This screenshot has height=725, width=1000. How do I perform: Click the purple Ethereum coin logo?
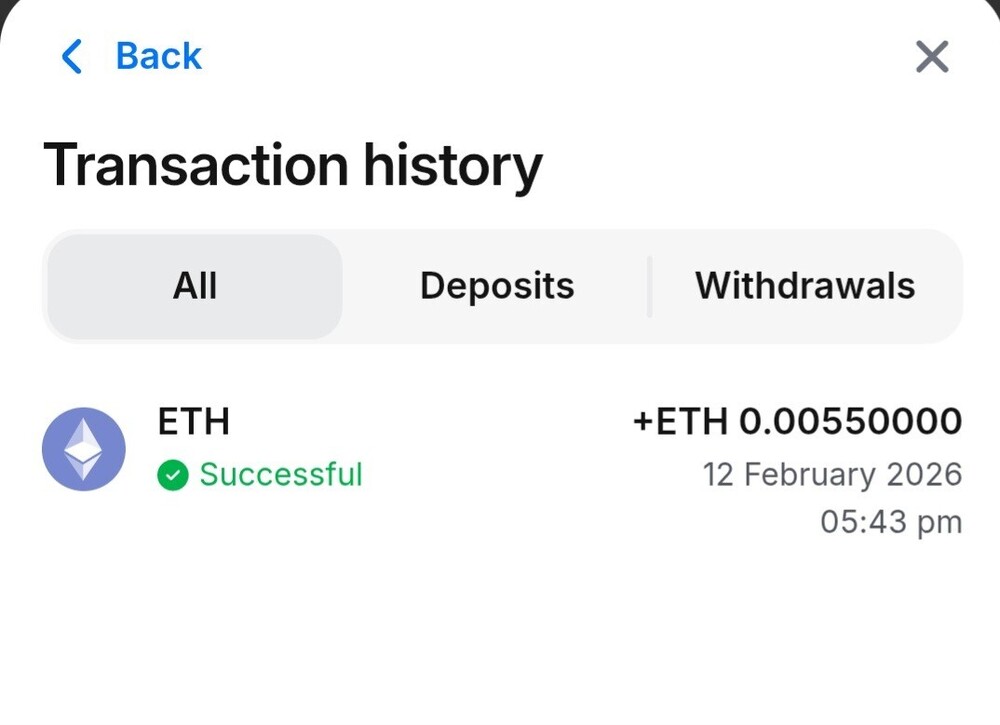84,449
